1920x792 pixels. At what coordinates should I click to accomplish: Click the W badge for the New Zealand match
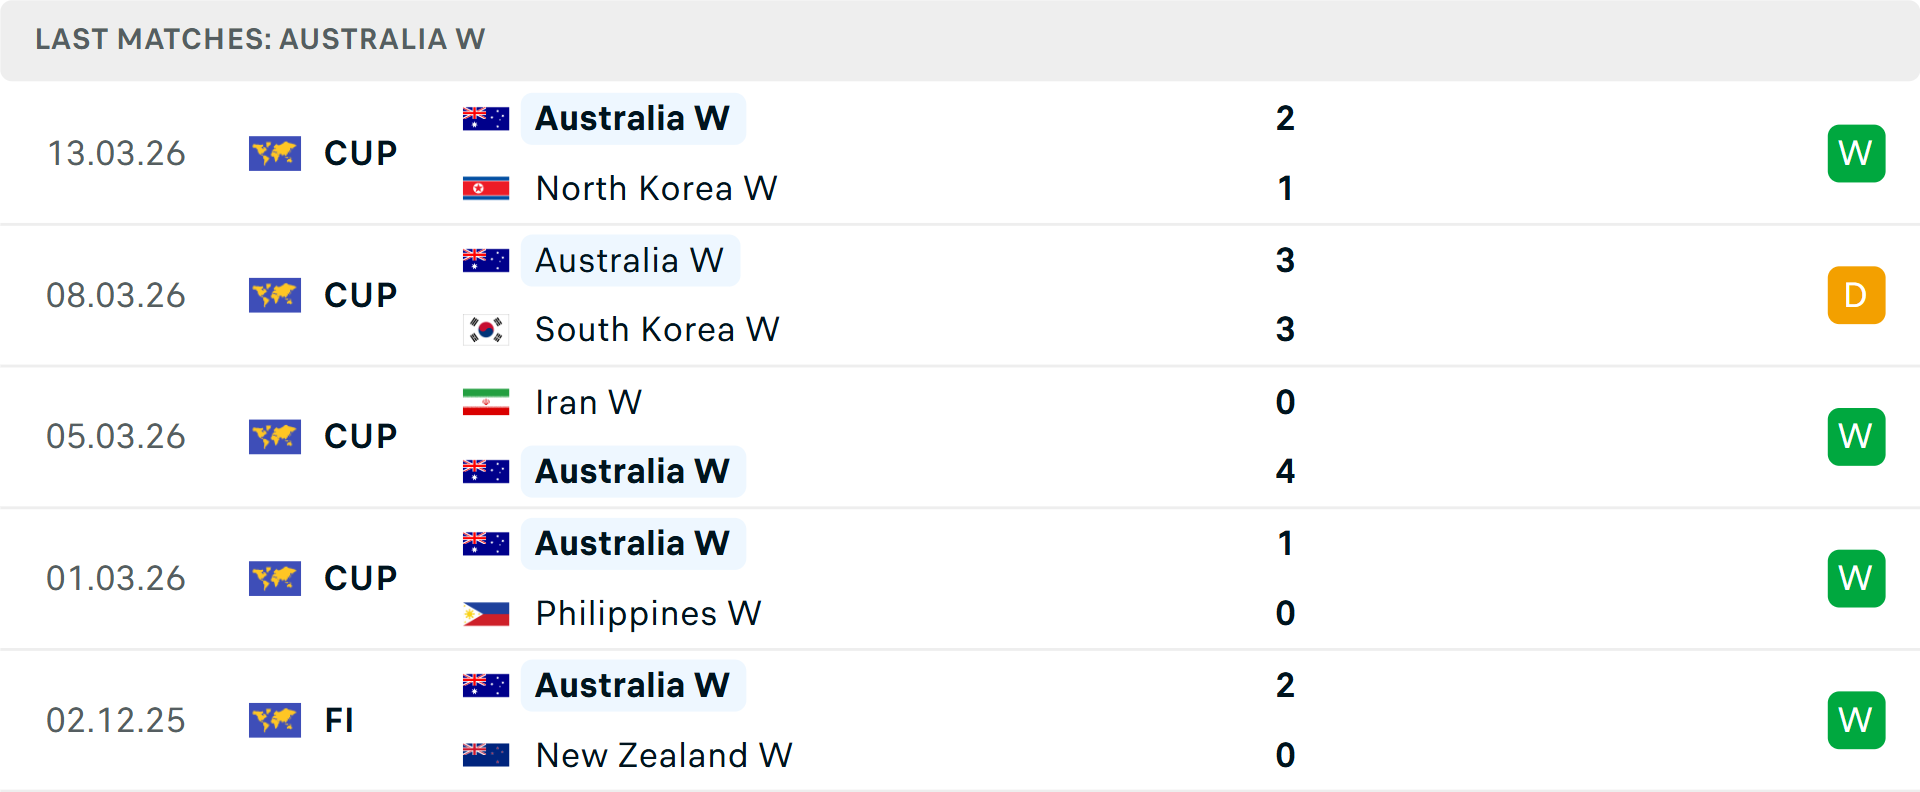click(x=1856, y=720)
